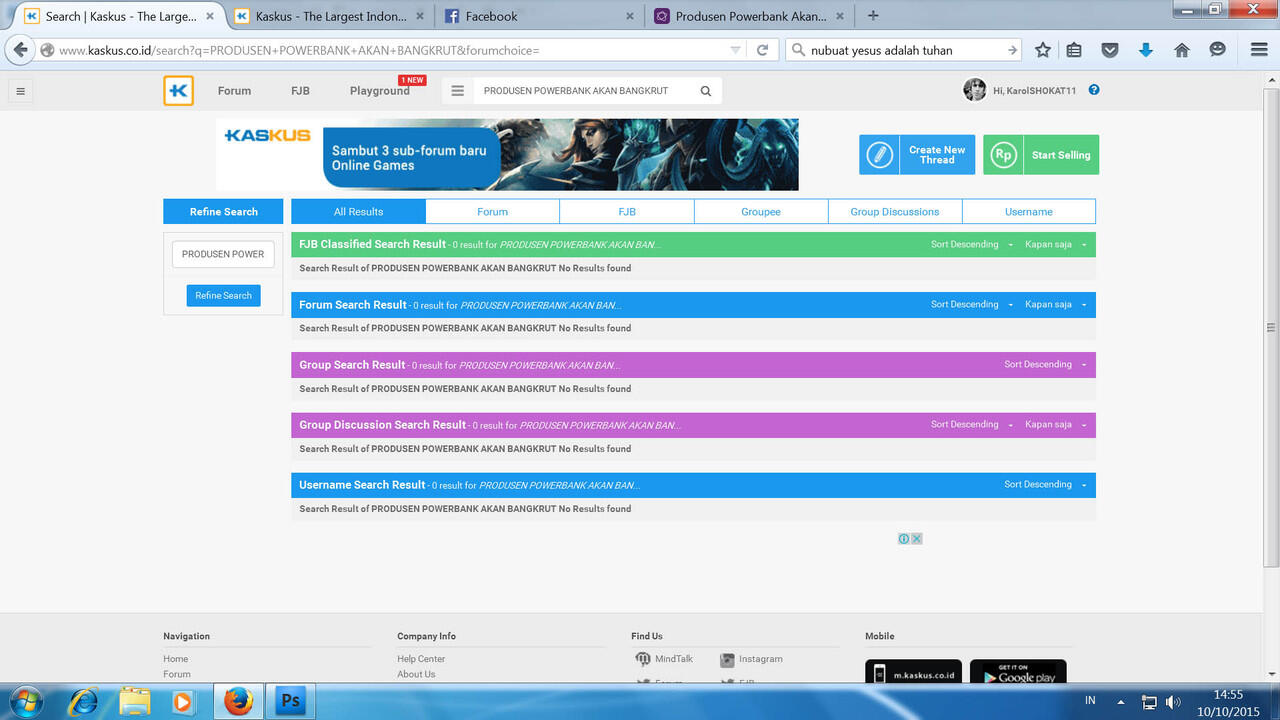Open Sort Descending dropdown in Username Search Result

point(1045,484)
